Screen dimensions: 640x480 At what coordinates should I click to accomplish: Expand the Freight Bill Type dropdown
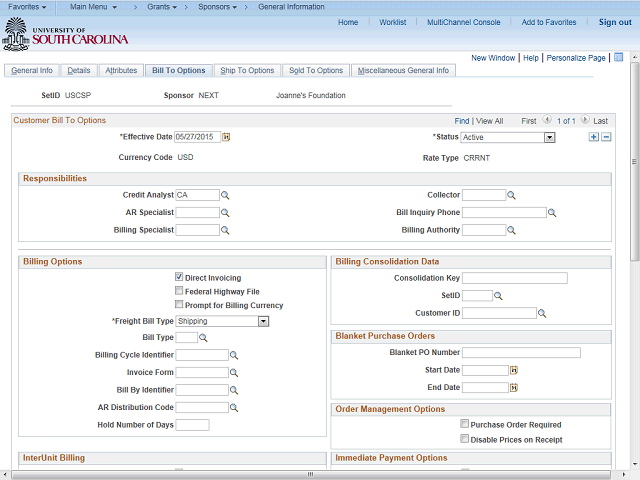pyautogui.click(x=263, y=322)
